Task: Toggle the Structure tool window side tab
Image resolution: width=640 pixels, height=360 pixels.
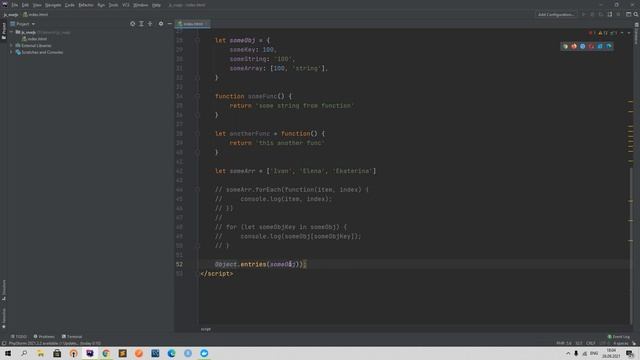Action: click(x=4, y=290)
